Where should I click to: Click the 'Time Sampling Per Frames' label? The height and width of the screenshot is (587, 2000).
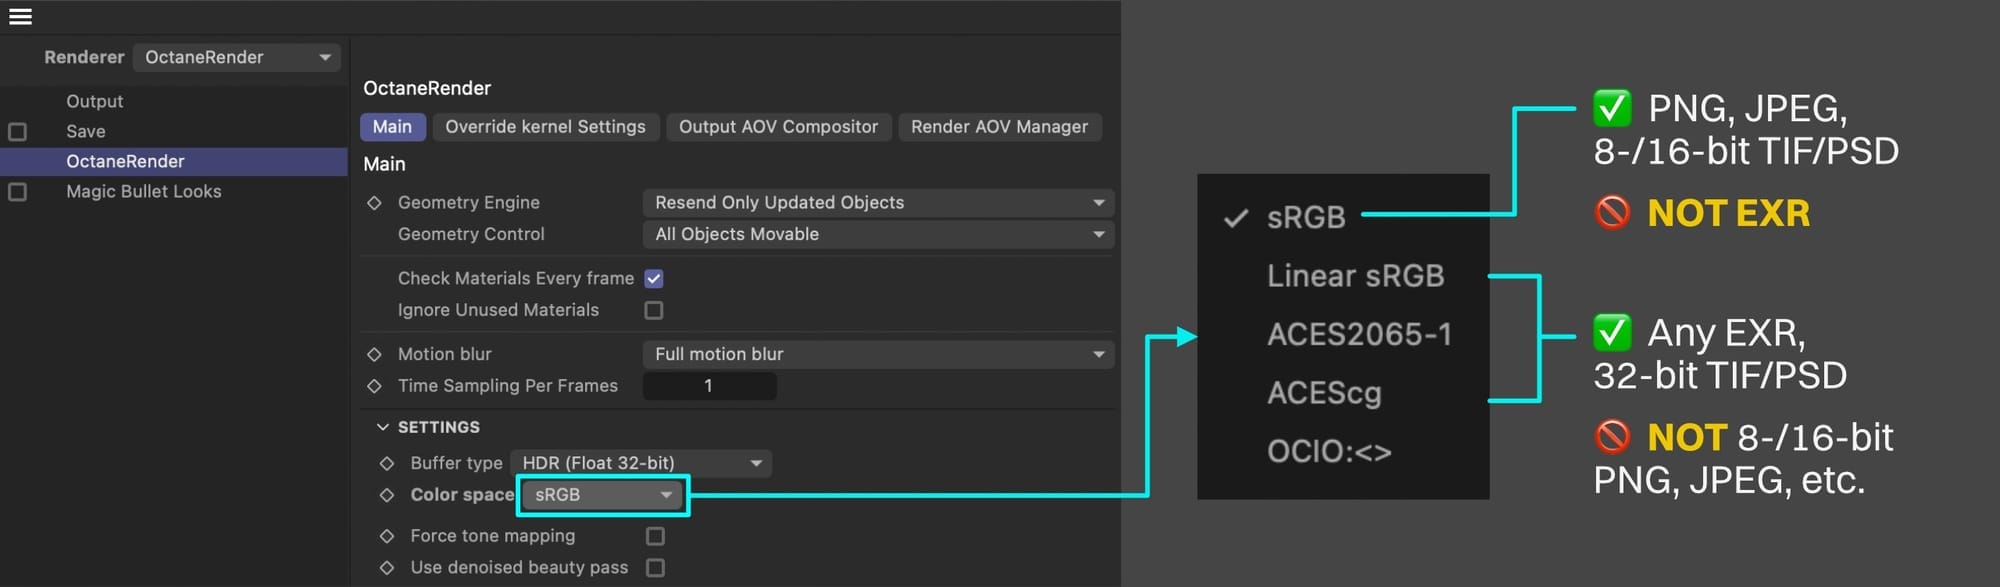508,386
